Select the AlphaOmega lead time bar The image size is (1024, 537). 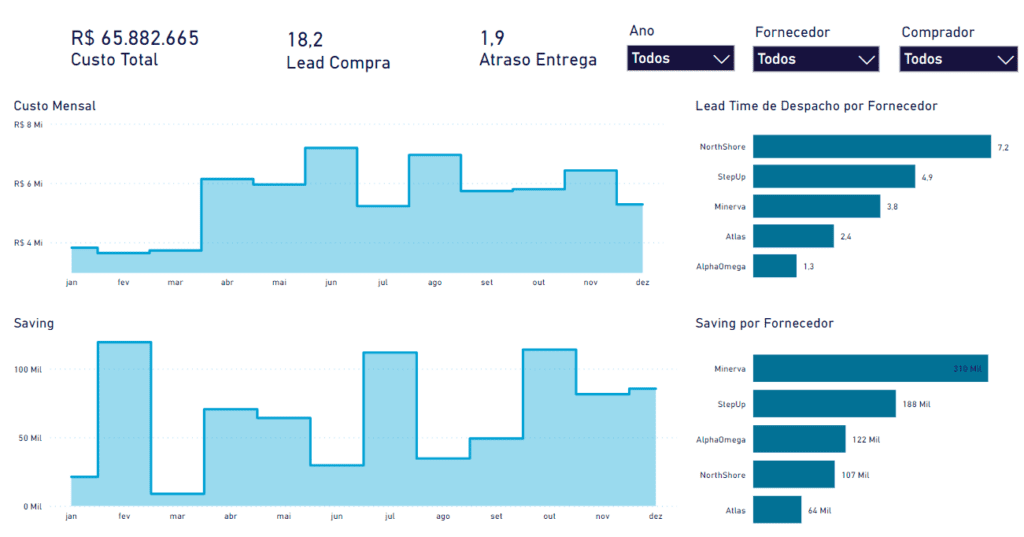pos(775,266)
